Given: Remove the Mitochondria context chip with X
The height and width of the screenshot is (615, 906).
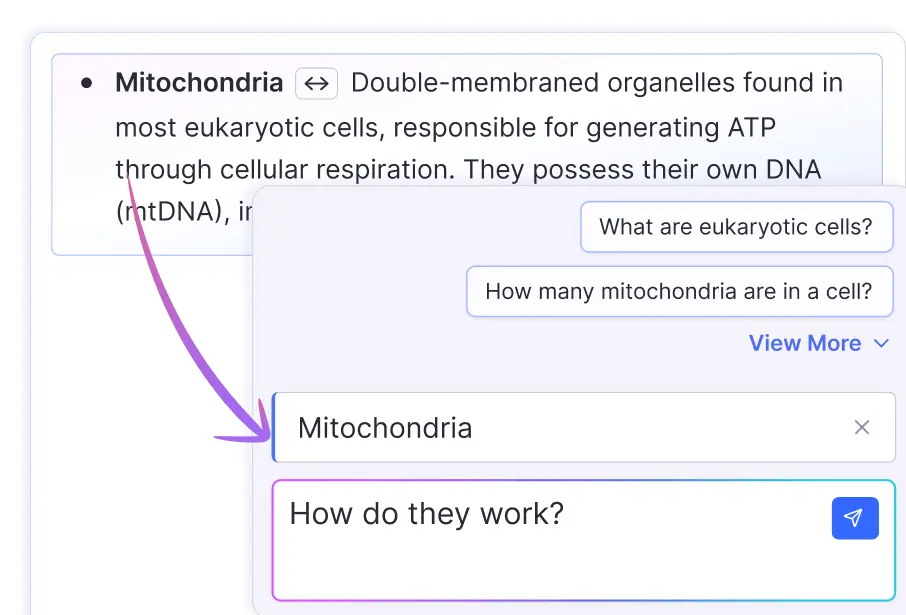Looking at the screenshot, I should tap(861, 428).
